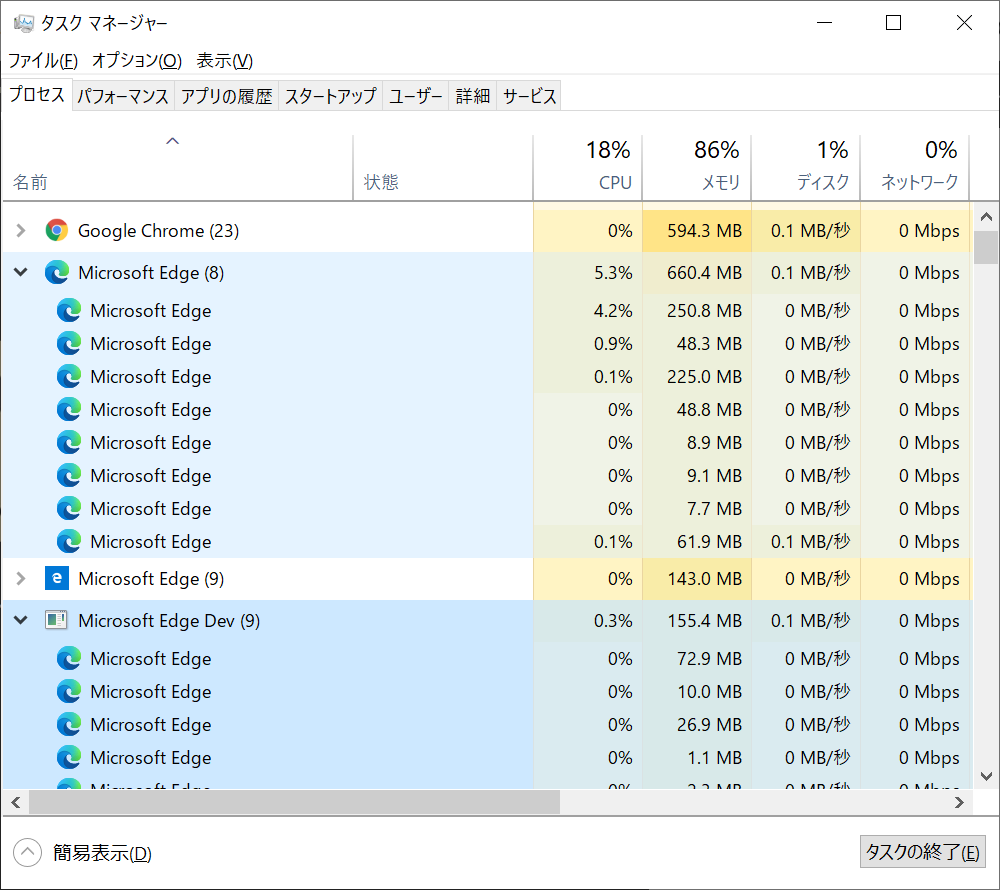Image resolution: width=1000 pixels, height=890 pixels.
Task: Switch to the 詳細 tab
Action: click(473, 96)
